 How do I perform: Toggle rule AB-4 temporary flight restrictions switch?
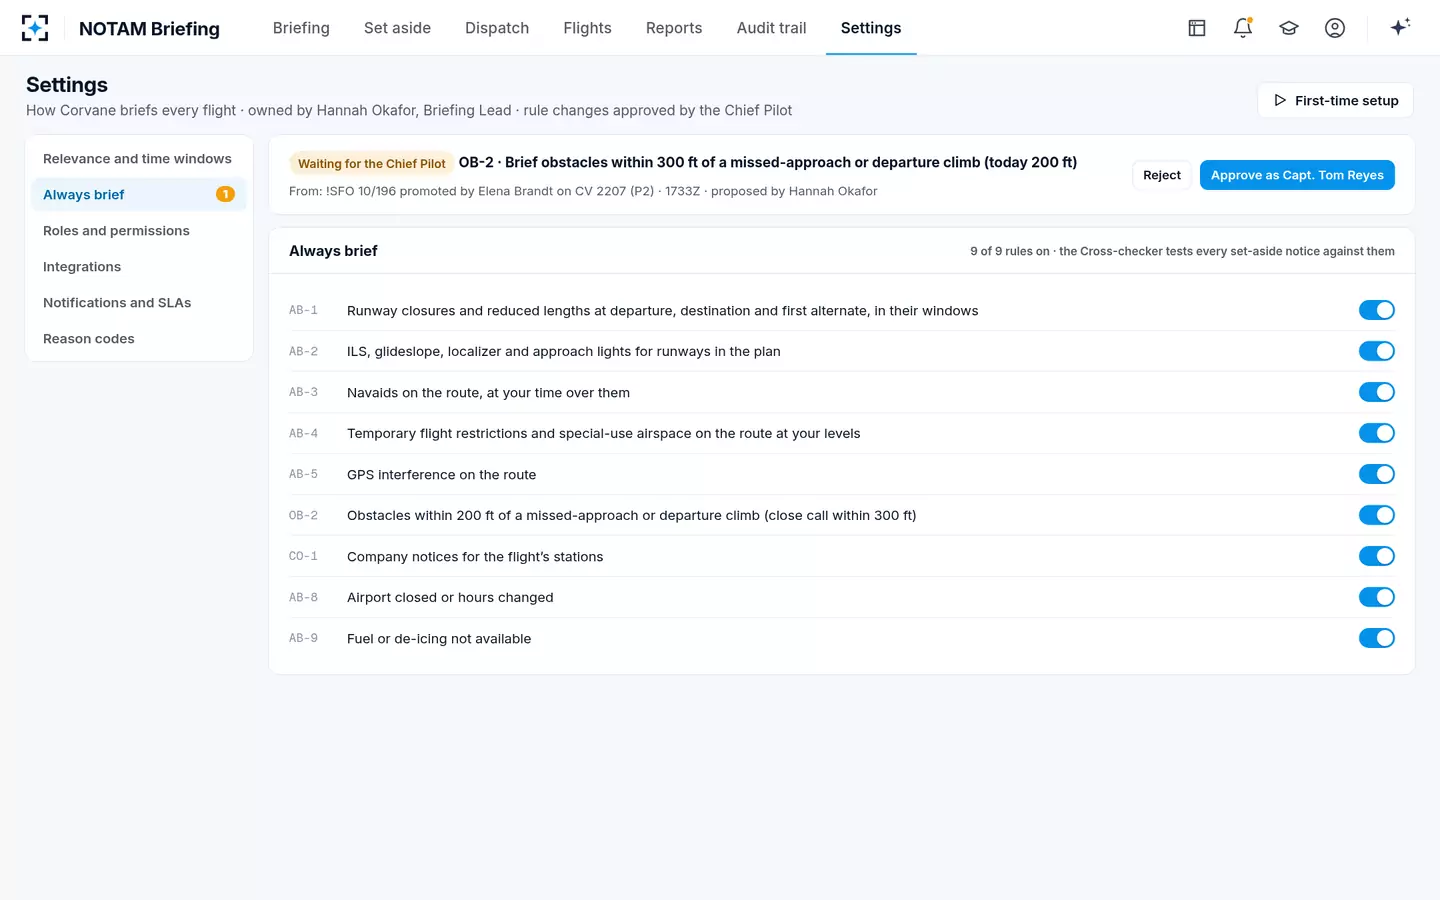(1376, 433)
